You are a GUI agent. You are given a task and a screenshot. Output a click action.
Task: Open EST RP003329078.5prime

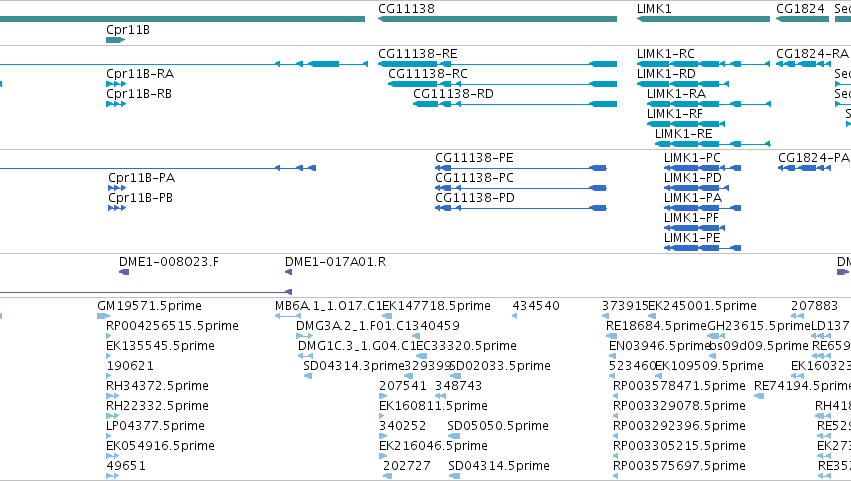click(x=679, y=407)
